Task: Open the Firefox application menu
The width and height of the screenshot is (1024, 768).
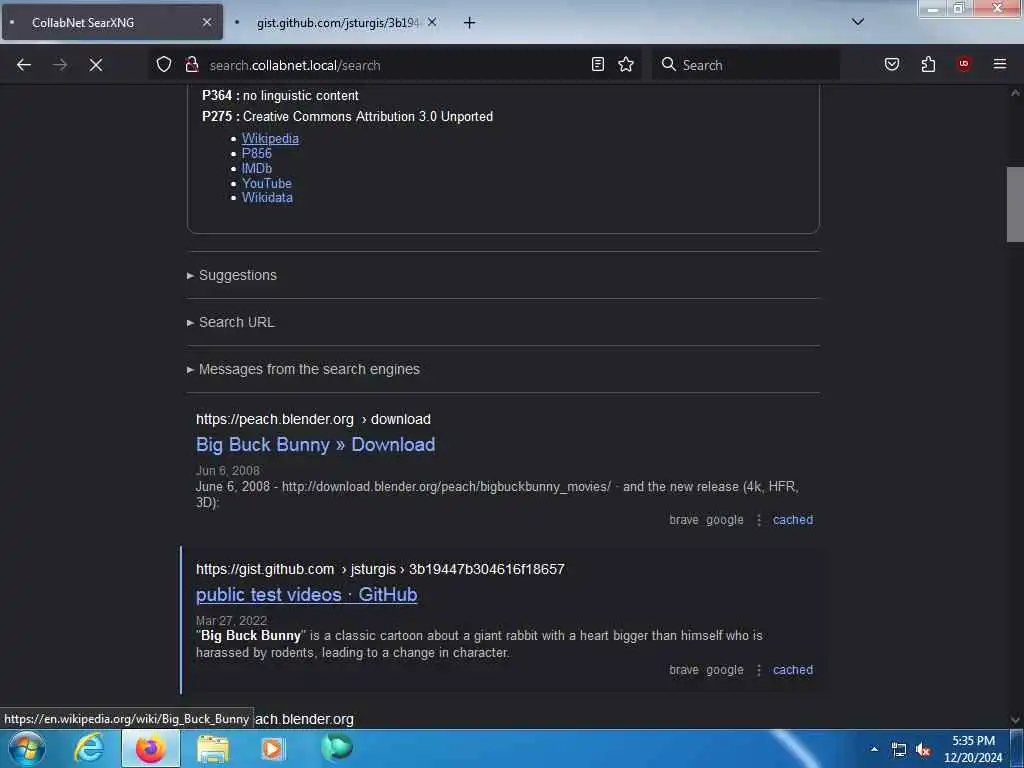Action: click(999, 64)
